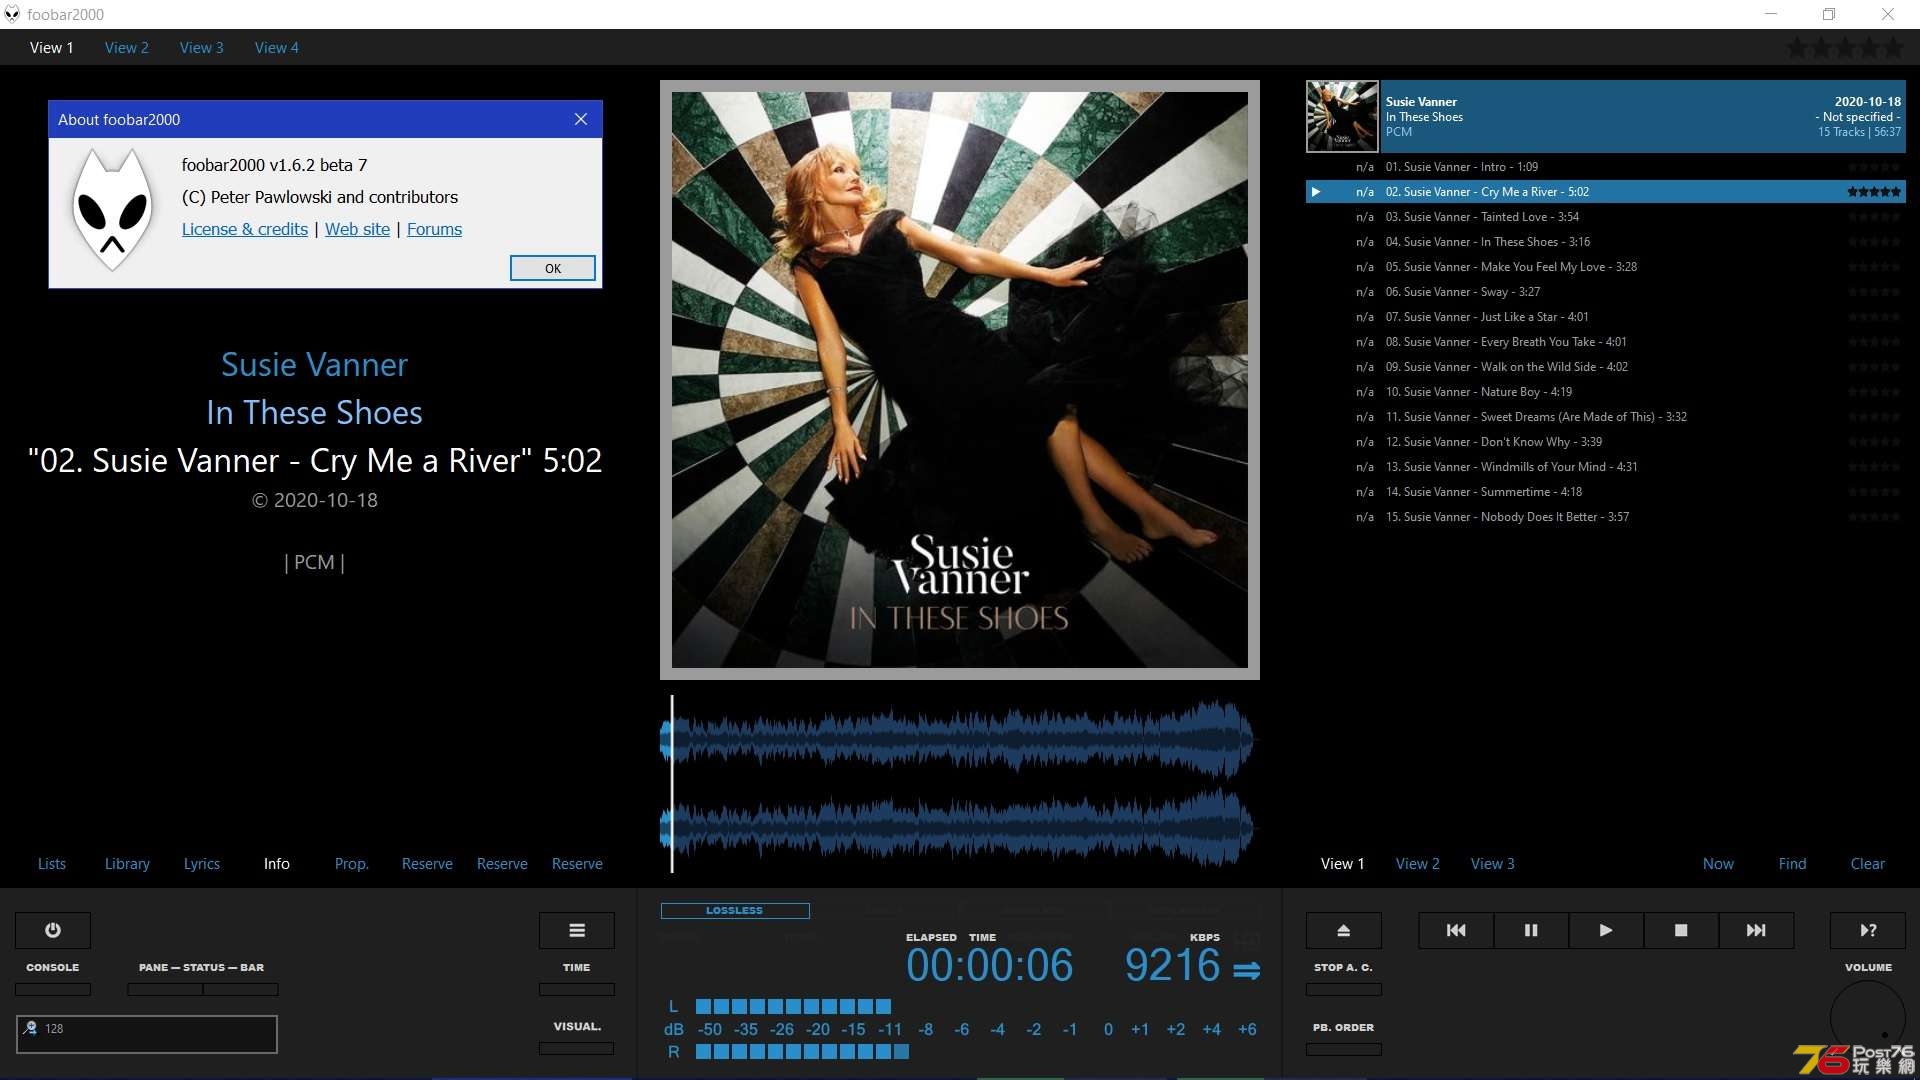Toggle the STATUS BAR switch
Screen dimensions: 1920x1080
[x=241, y=990]
